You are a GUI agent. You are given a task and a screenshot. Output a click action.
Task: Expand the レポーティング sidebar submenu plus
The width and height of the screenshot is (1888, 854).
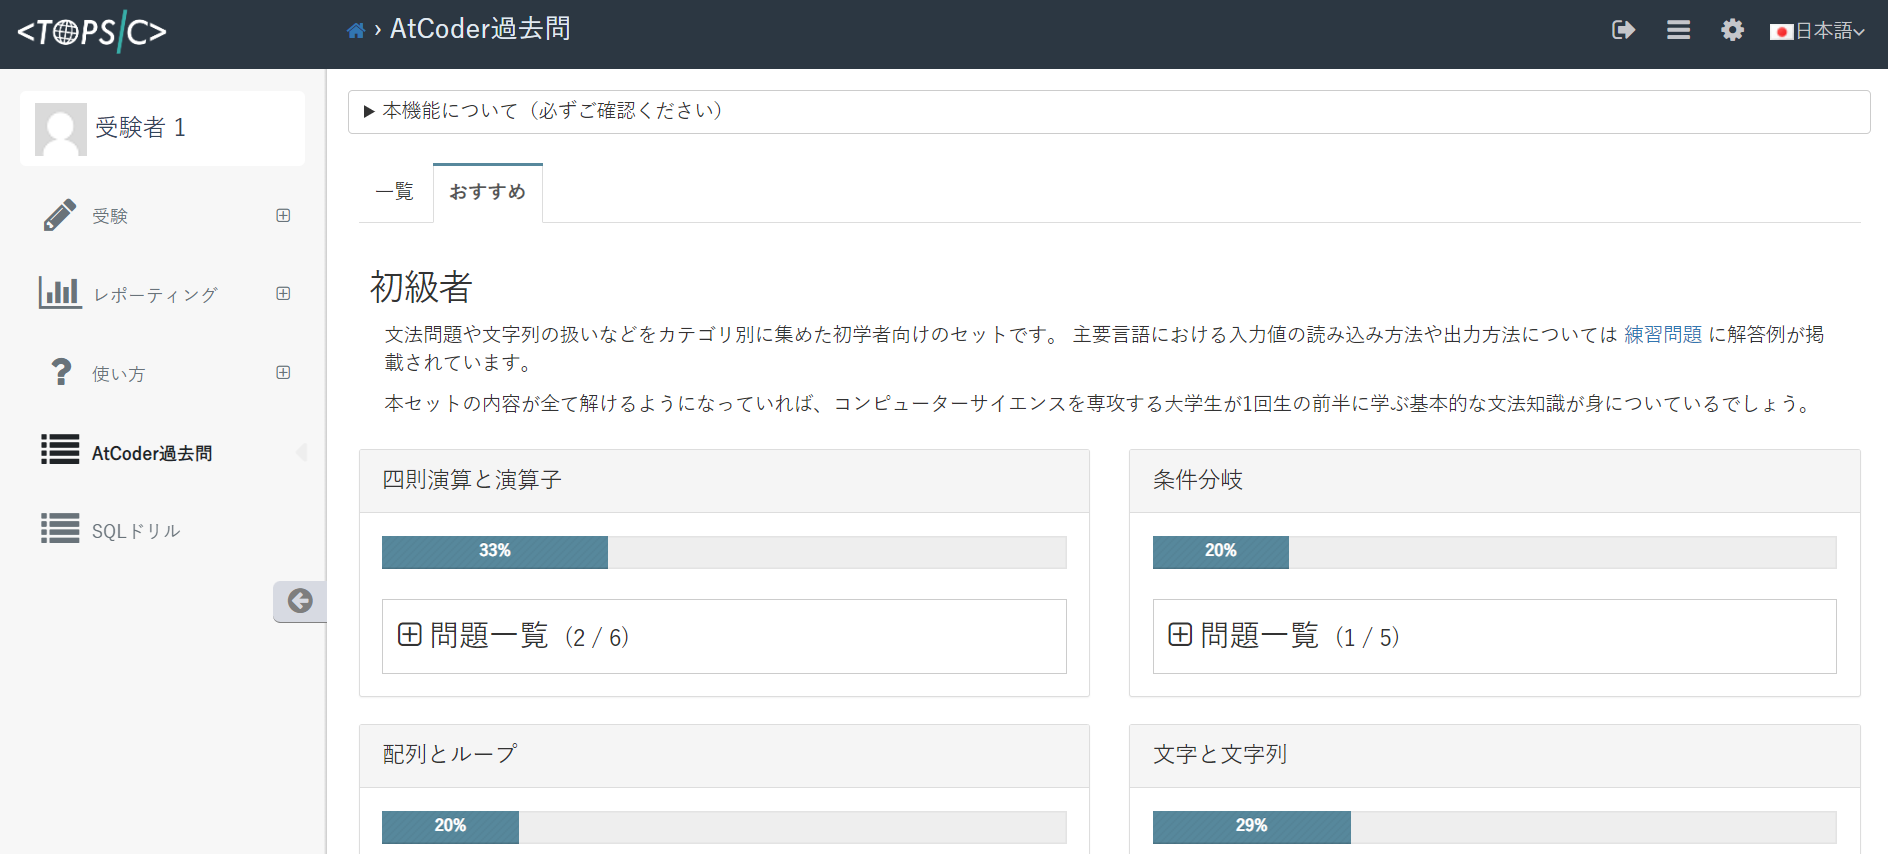(x=283, y=293)
